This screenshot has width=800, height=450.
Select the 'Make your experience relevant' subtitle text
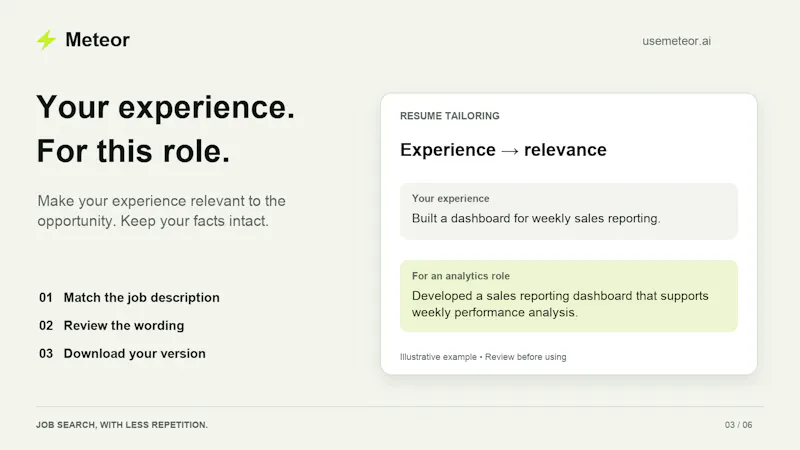click(161, 211)
